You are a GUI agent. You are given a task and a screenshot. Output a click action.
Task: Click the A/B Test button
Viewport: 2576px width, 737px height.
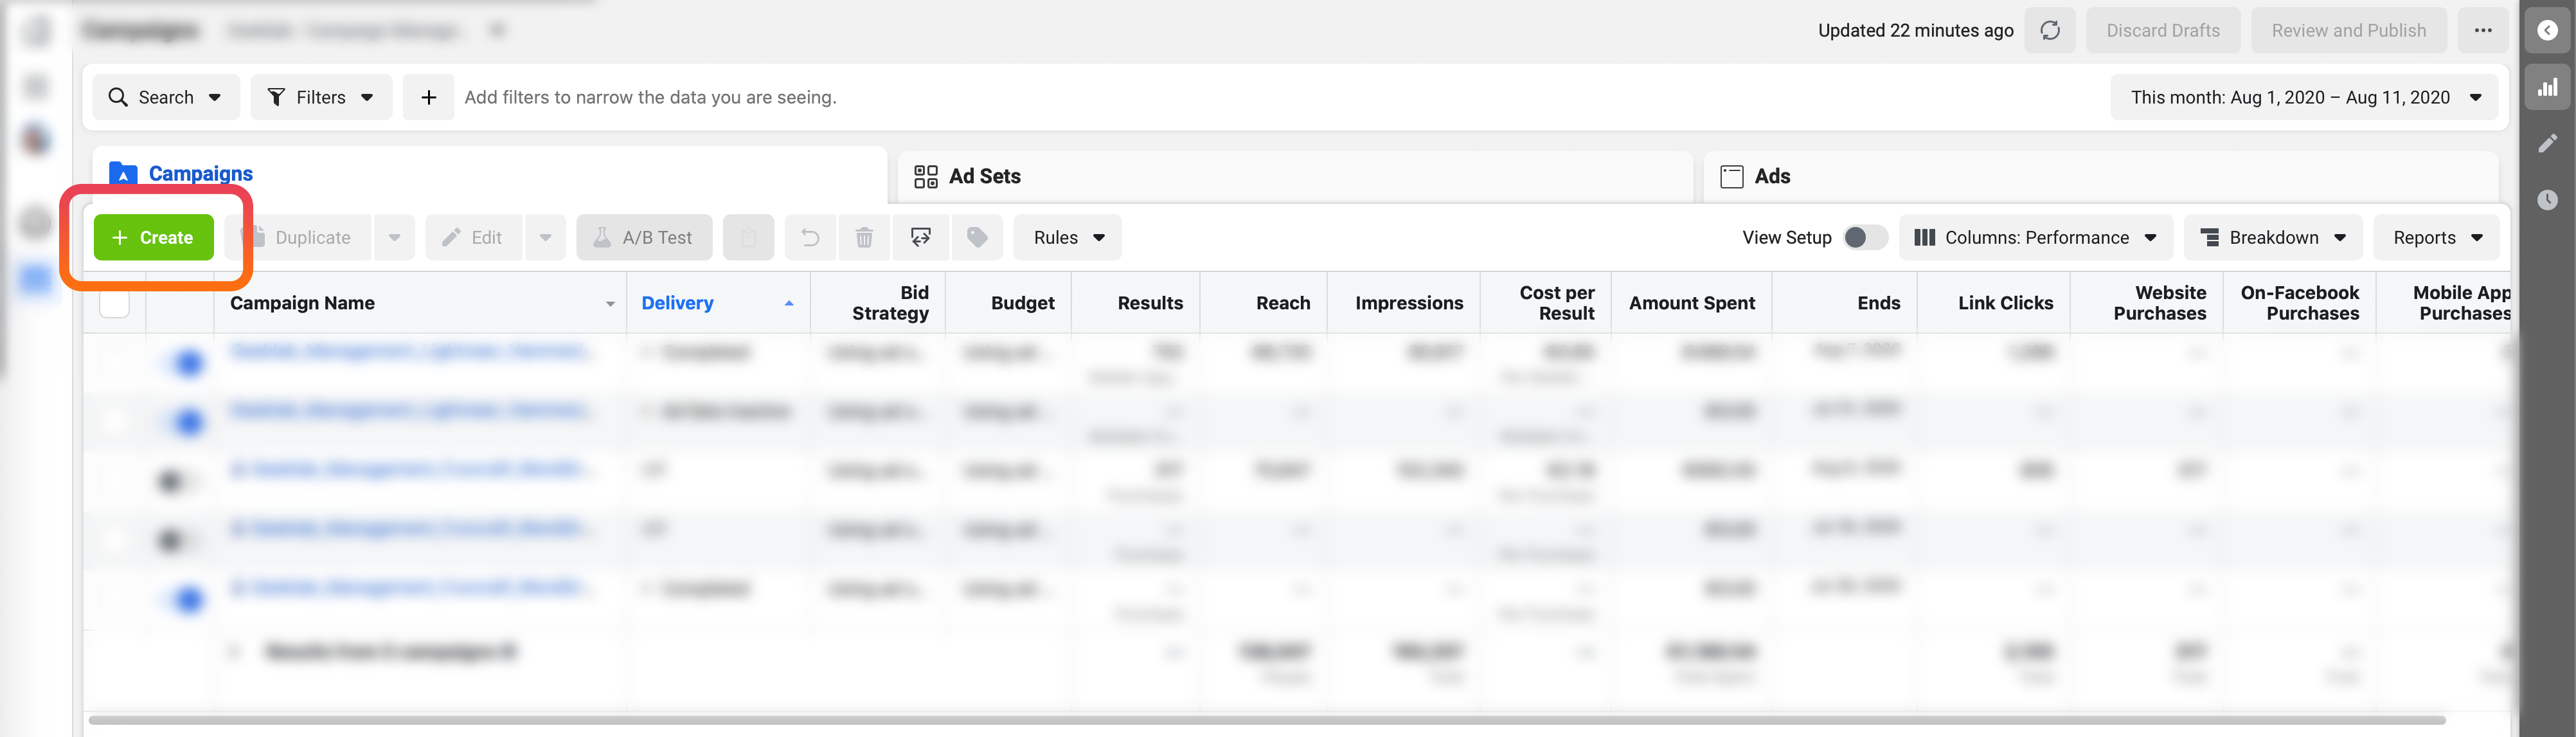pyautogui.click(x=644, y=238)
